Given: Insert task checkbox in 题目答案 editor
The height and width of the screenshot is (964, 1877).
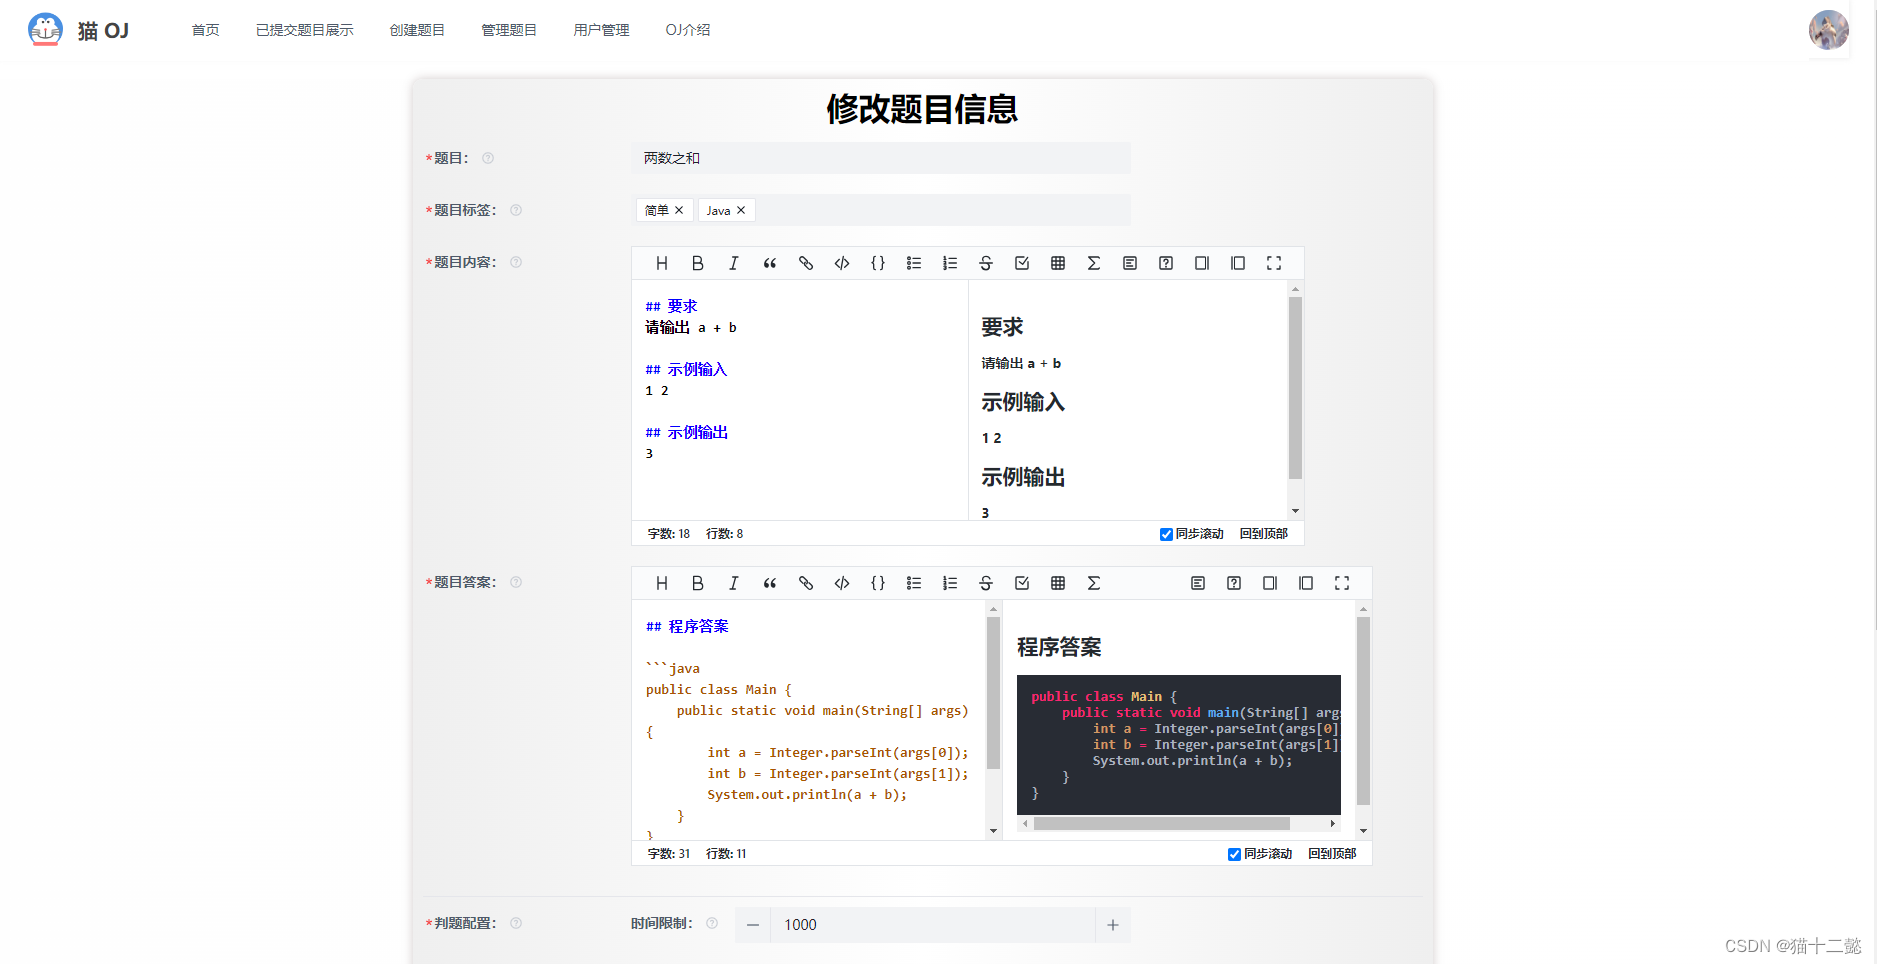Looking at the screenshot, I should pyautogui.click(x=1022, y=583).
